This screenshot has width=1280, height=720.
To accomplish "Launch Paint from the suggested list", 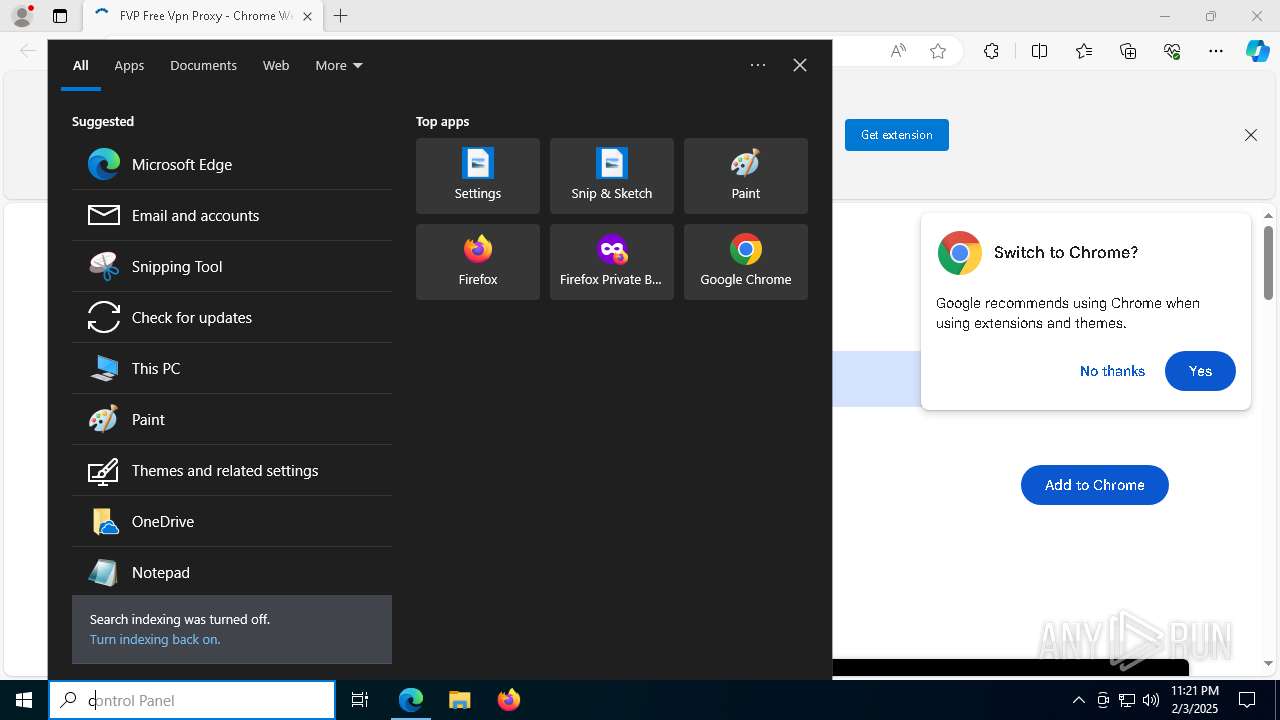I will tap(232, 419).
